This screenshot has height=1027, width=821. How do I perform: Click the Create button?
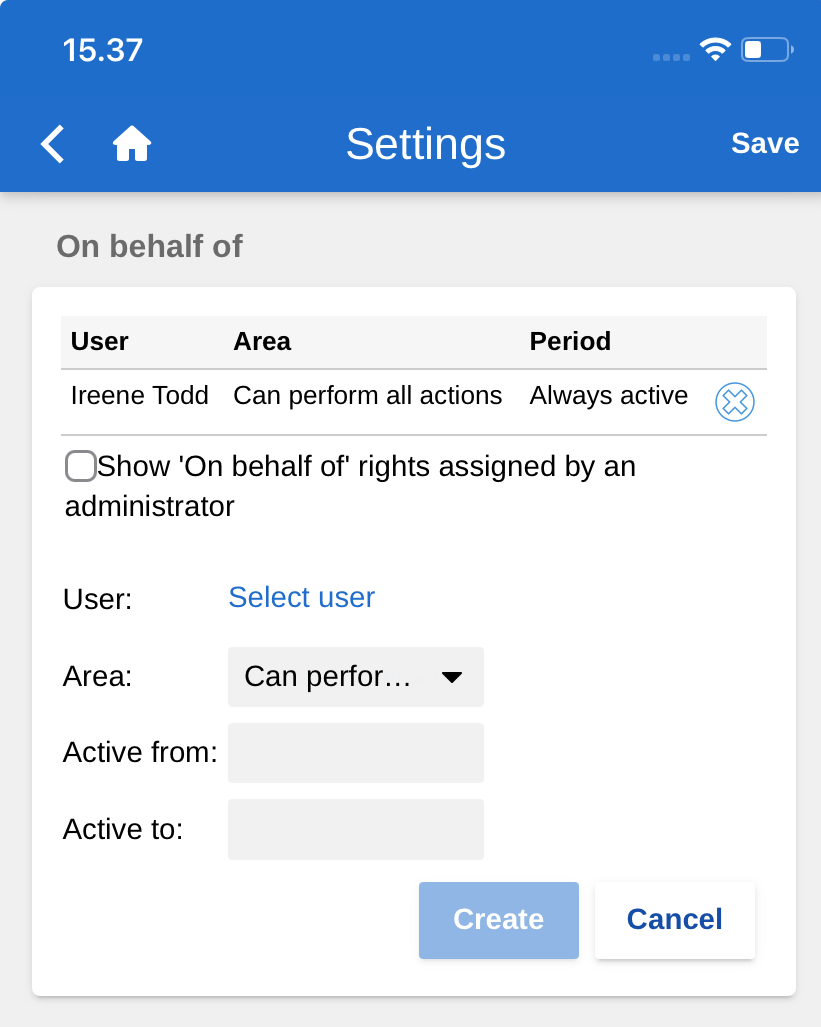coord(498,920)
